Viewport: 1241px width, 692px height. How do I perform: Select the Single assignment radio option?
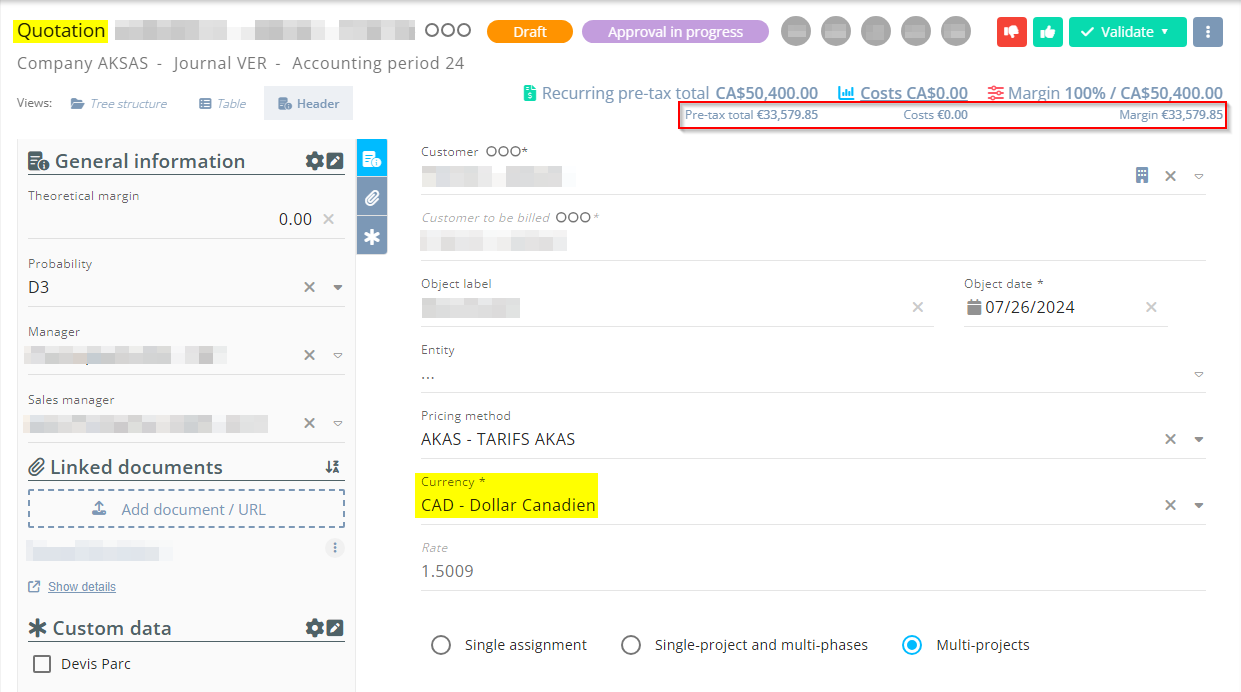point(441,645)
